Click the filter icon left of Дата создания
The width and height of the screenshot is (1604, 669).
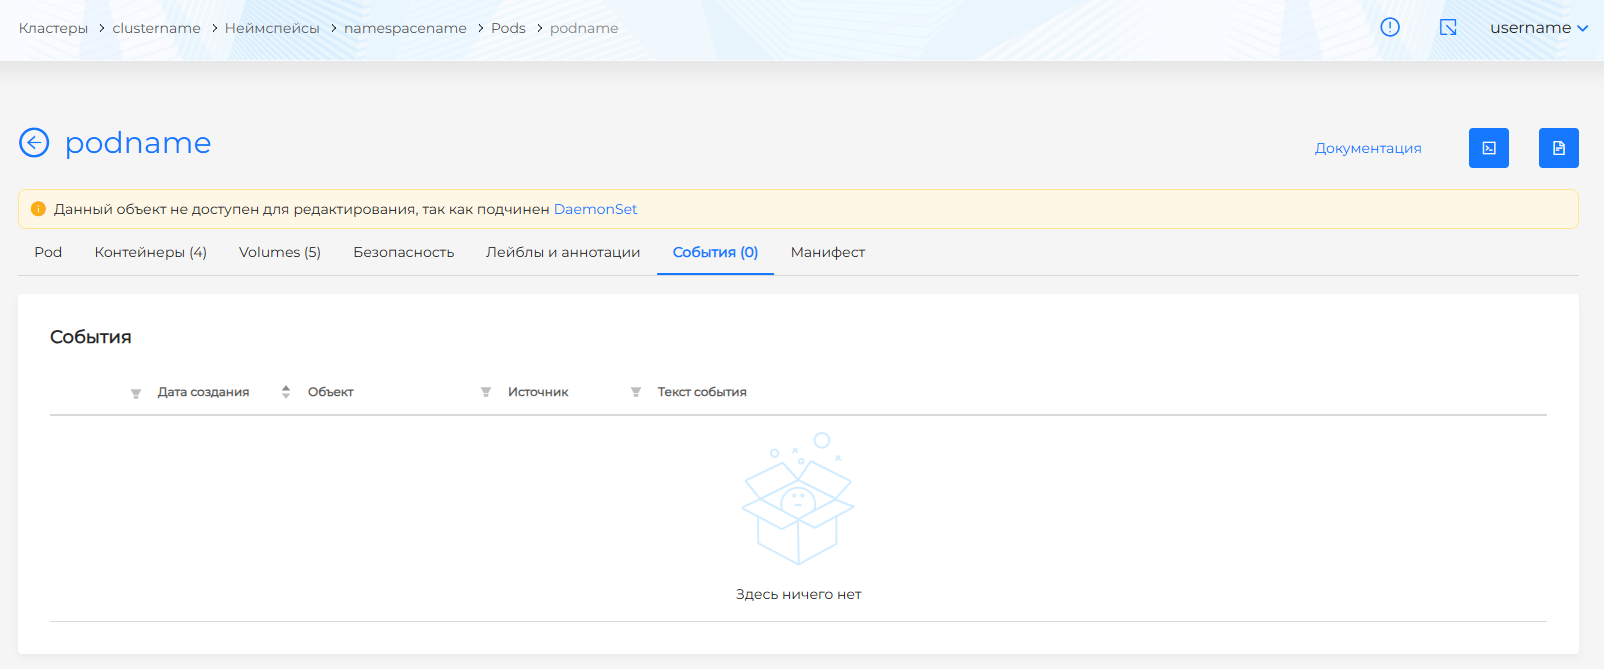pos(136,393)
